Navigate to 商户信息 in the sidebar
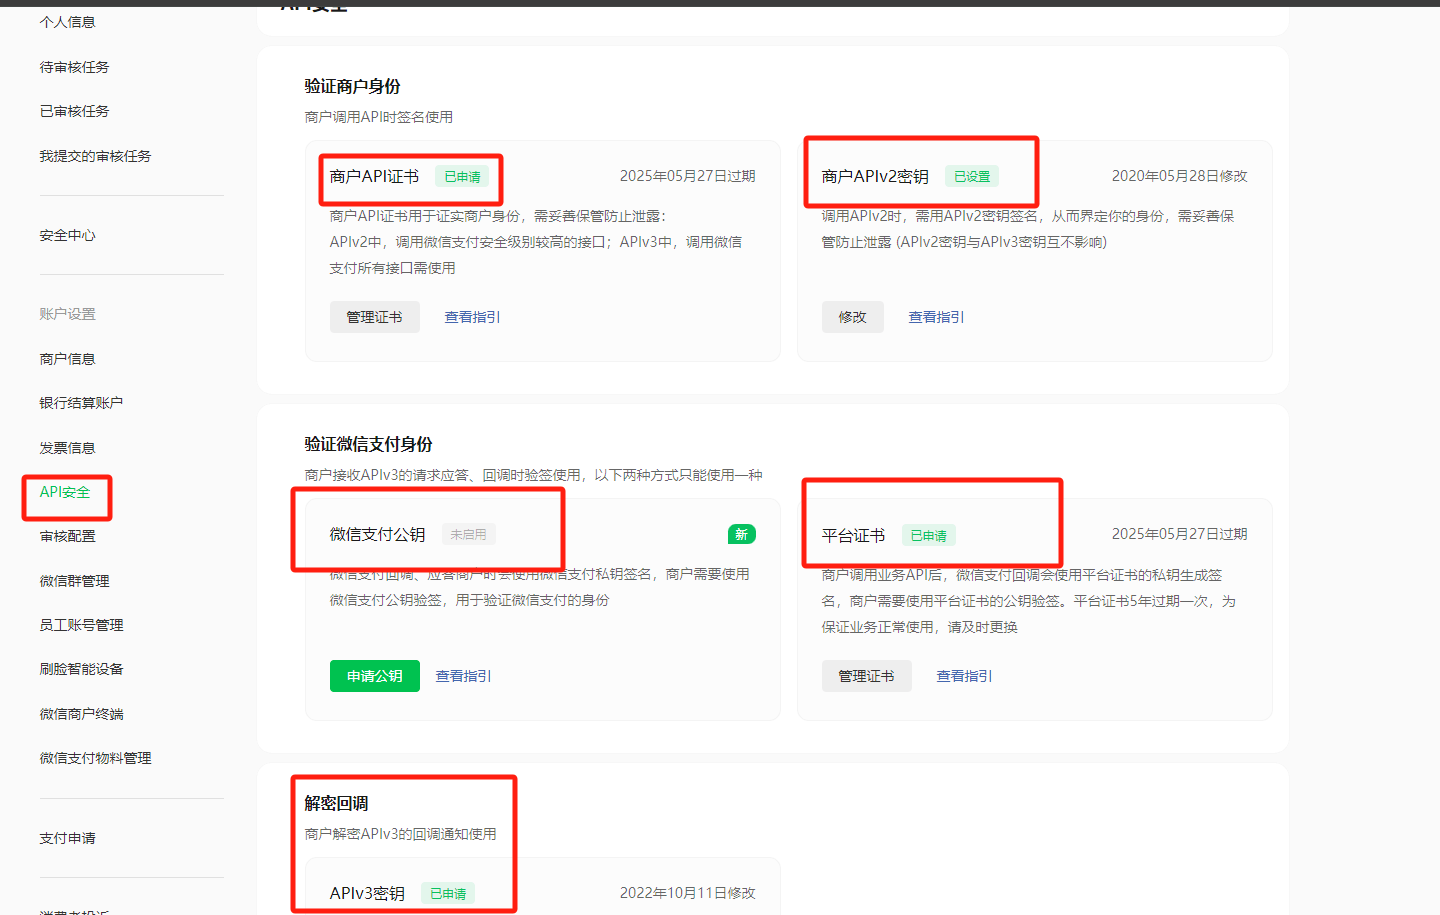Screen dimensions: 1440x915 coord(67,359)
